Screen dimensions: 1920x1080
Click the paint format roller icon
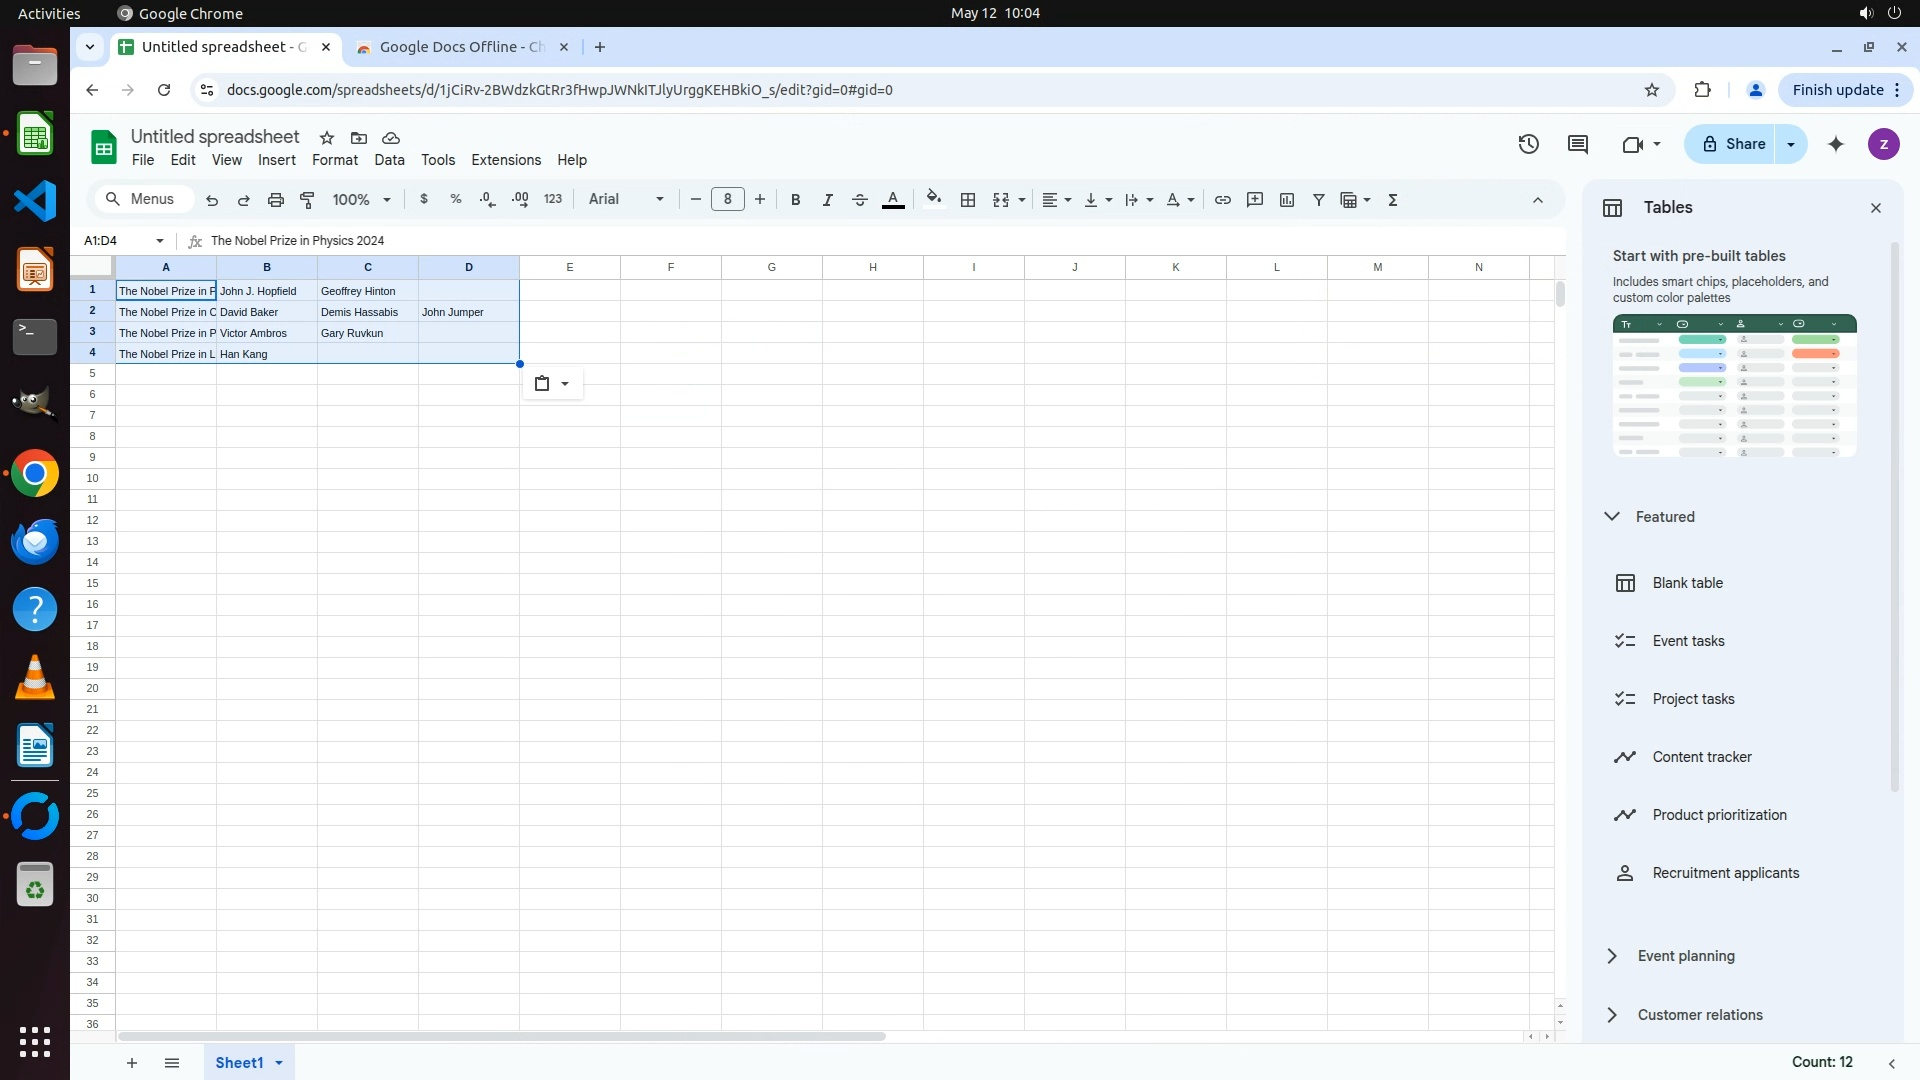point(308,200)
